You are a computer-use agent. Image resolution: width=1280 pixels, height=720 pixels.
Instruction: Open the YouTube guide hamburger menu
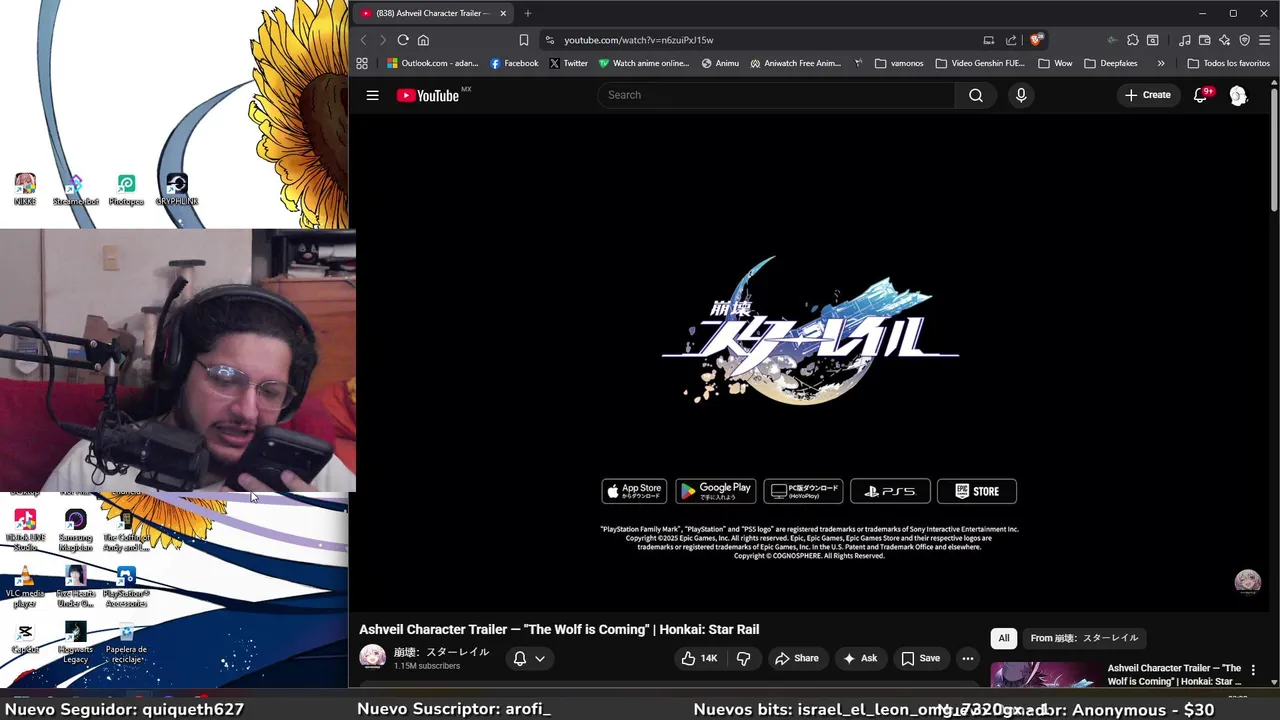[x=372, y=95]
